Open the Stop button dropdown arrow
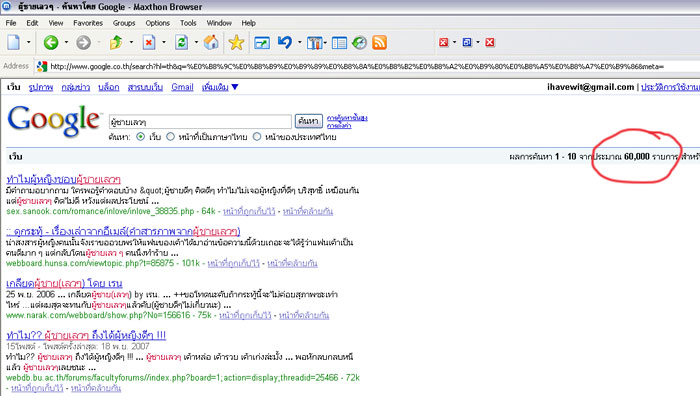700x396 pixels. tap(164, 42)
